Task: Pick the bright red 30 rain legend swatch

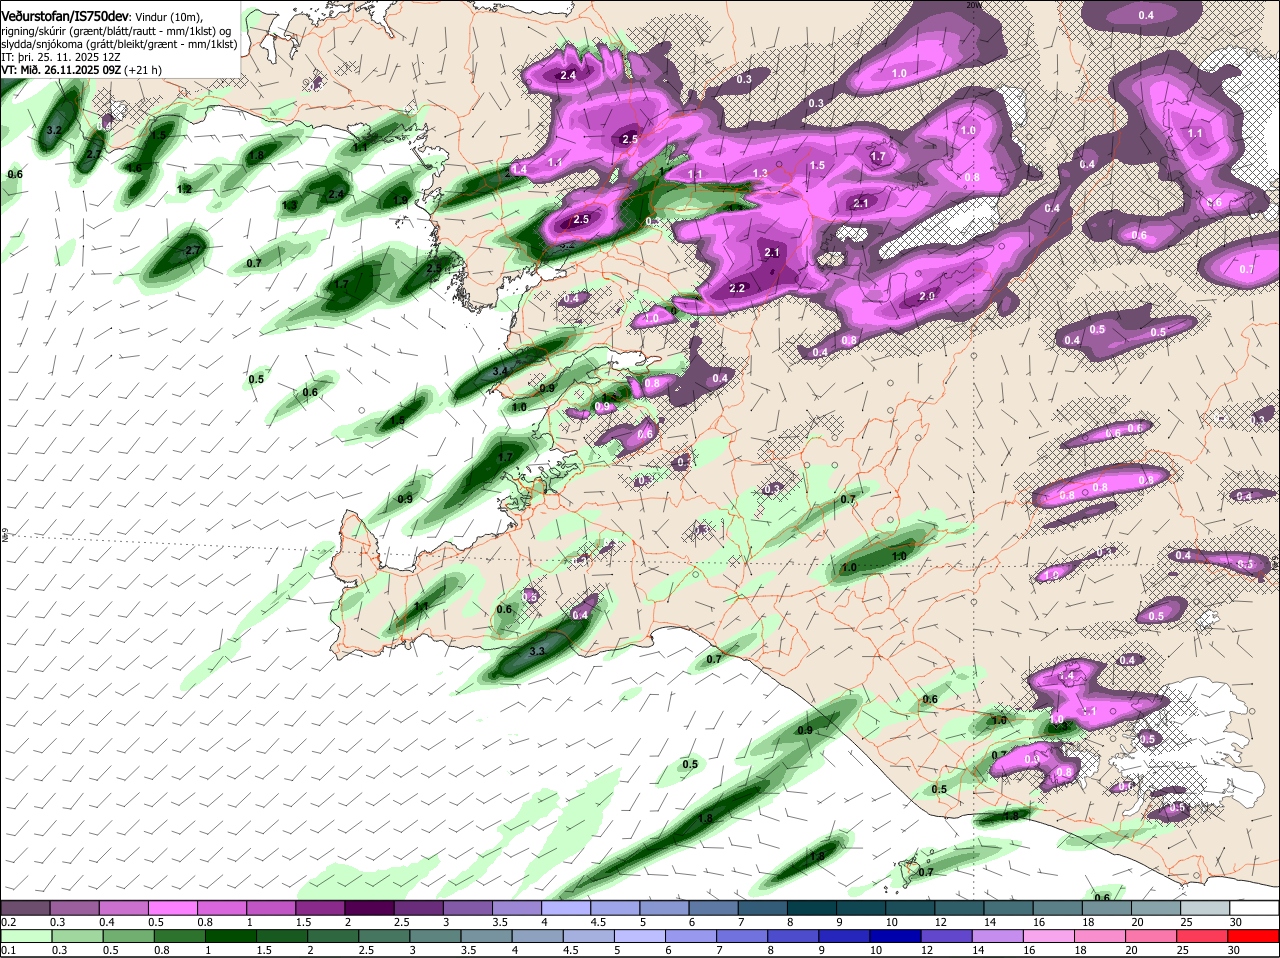Action: [x=1255, y=936]
